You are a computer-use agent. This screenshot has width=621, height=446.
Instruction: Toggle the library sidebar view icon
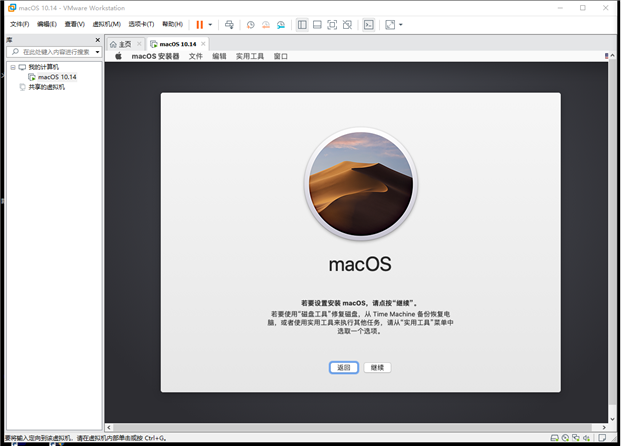coord(302,25)
